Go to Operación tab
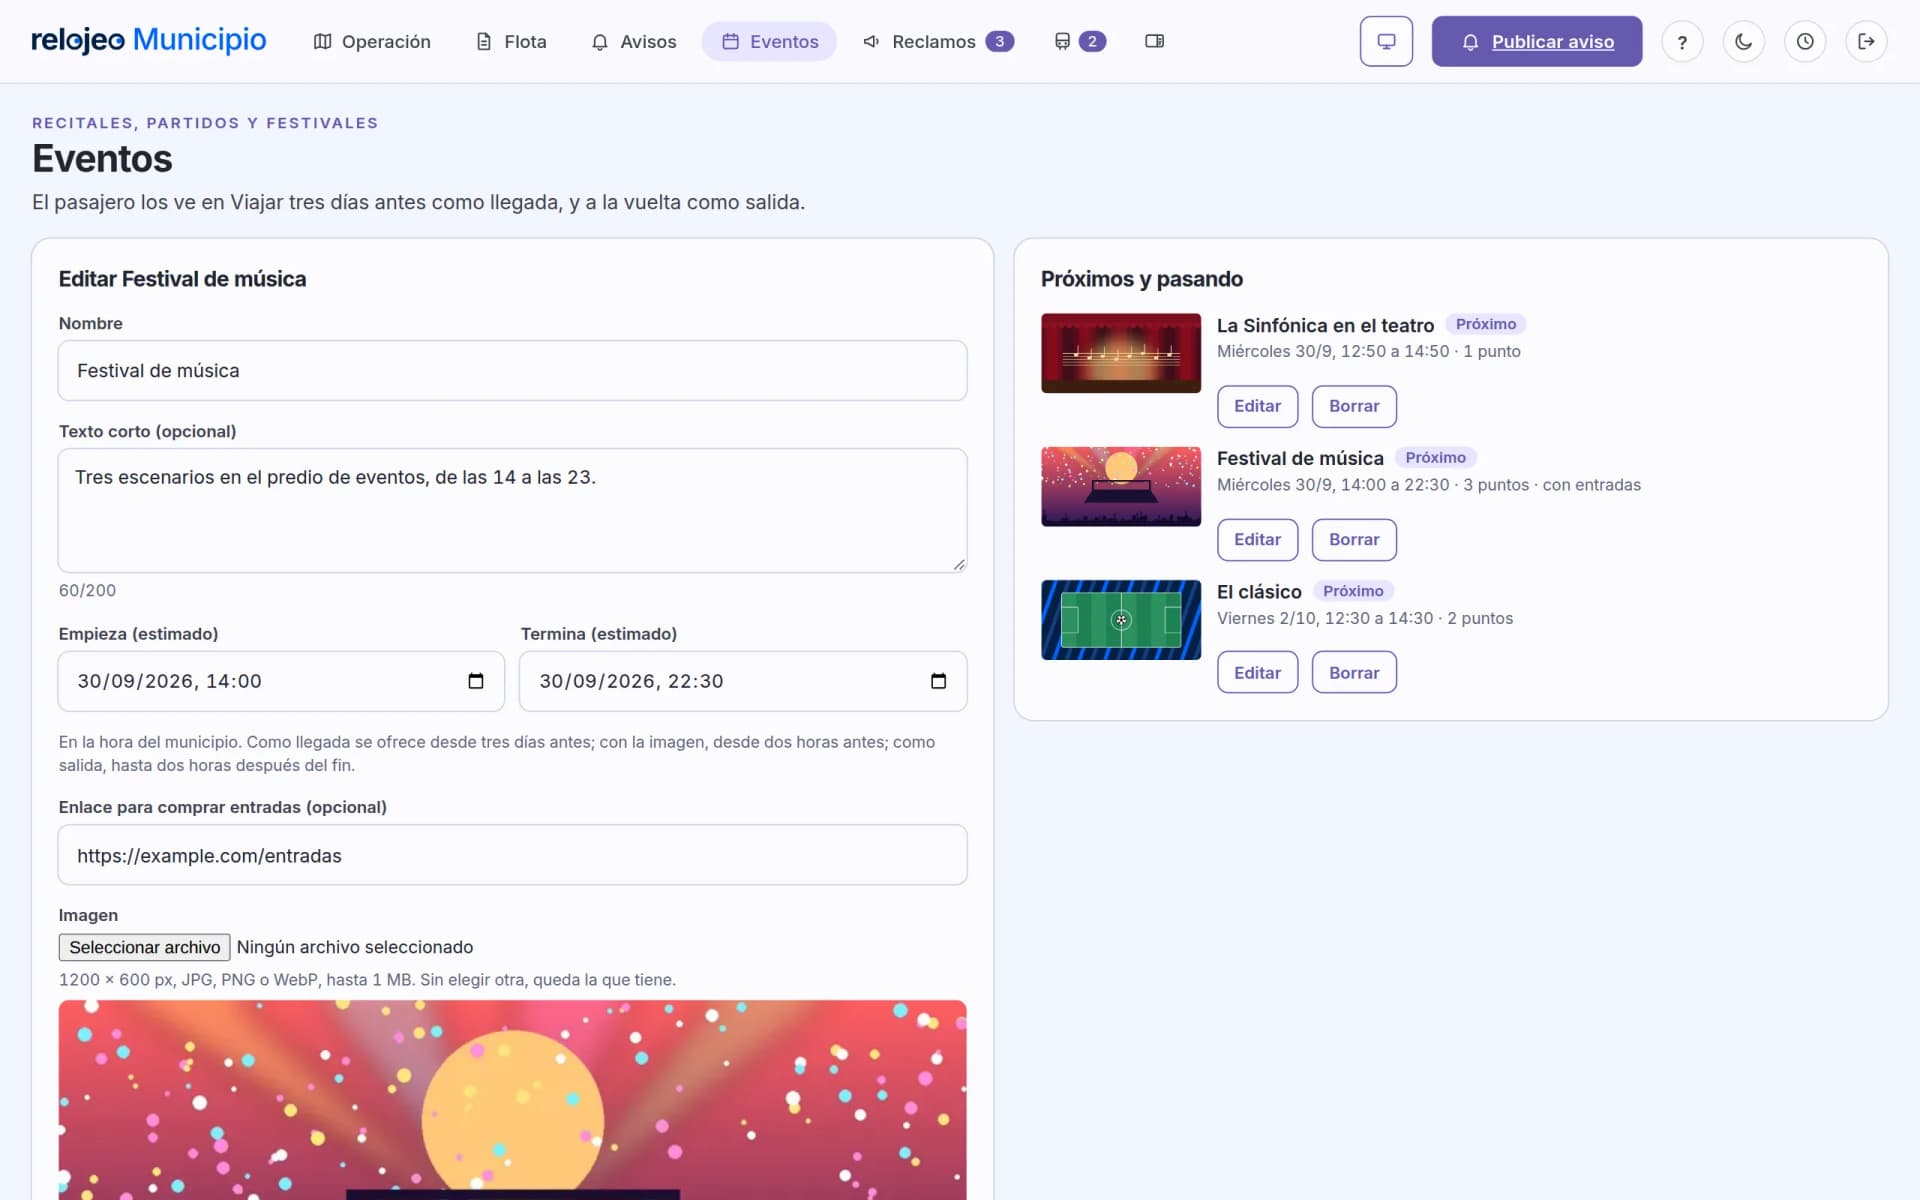The width and height of the screenshot is (1920, 1200). (x=372, y=41)
